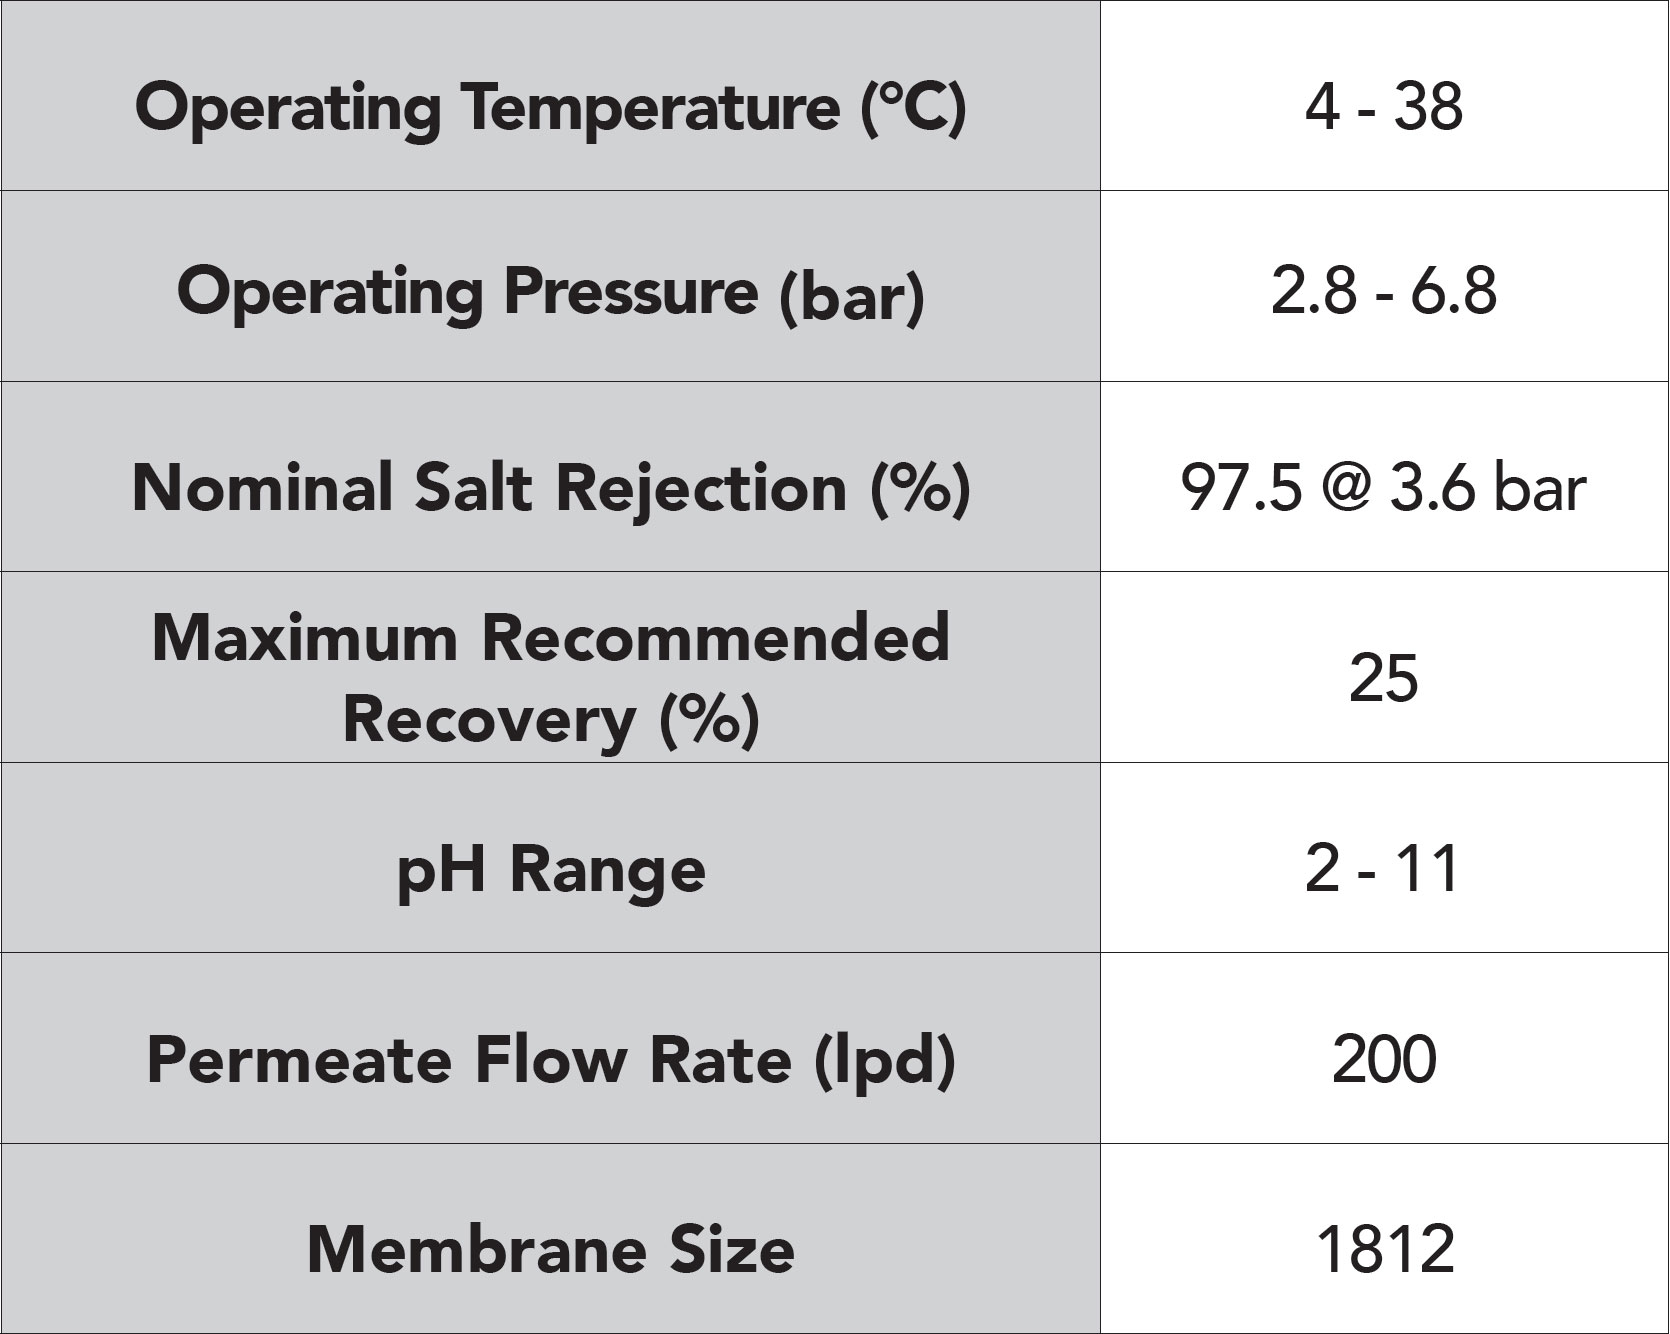Select the 2.8 - 6.8 pressure value
This screenshot has height=1334, width=1670.
pyautogui.click(x=1384, y=293)
